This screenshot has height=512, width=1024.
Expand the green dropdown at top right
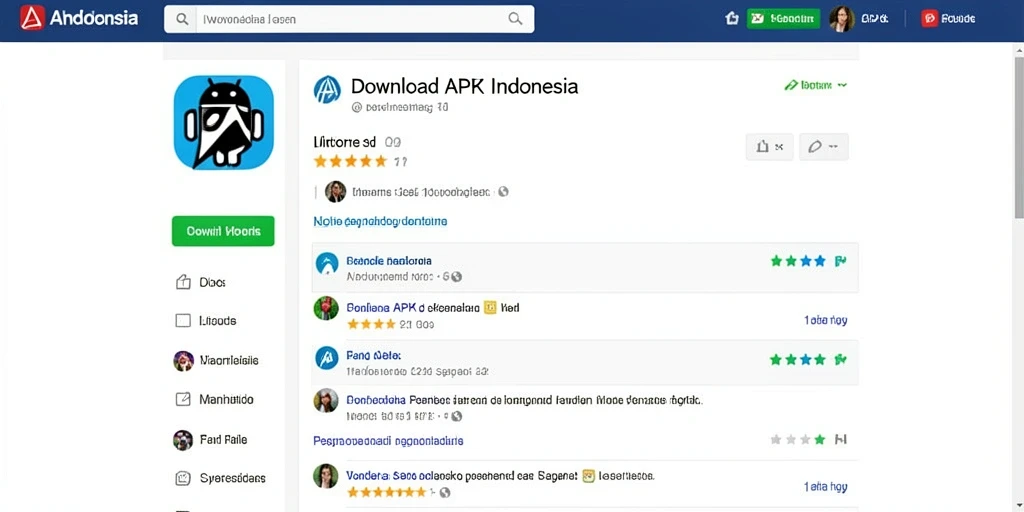pyautogui.click(x=815, y=85)
